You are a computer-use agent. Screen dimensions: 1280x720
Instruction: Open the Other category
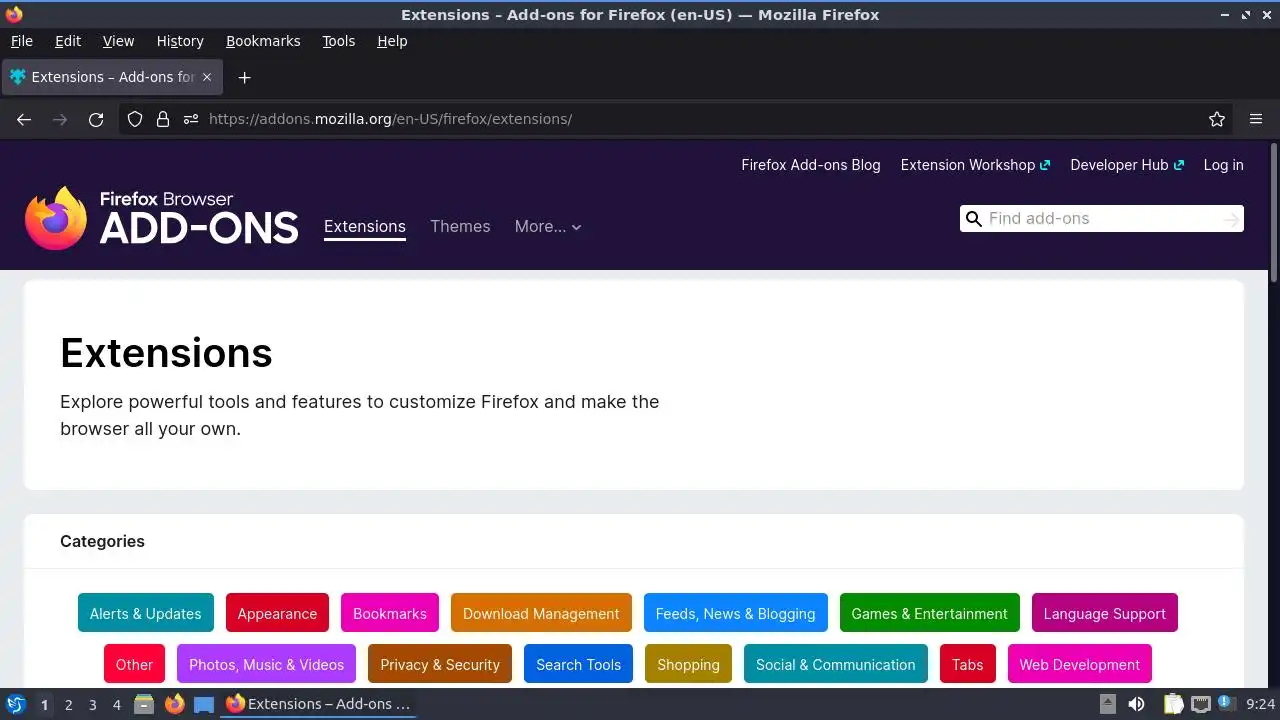tap(134, 664)
